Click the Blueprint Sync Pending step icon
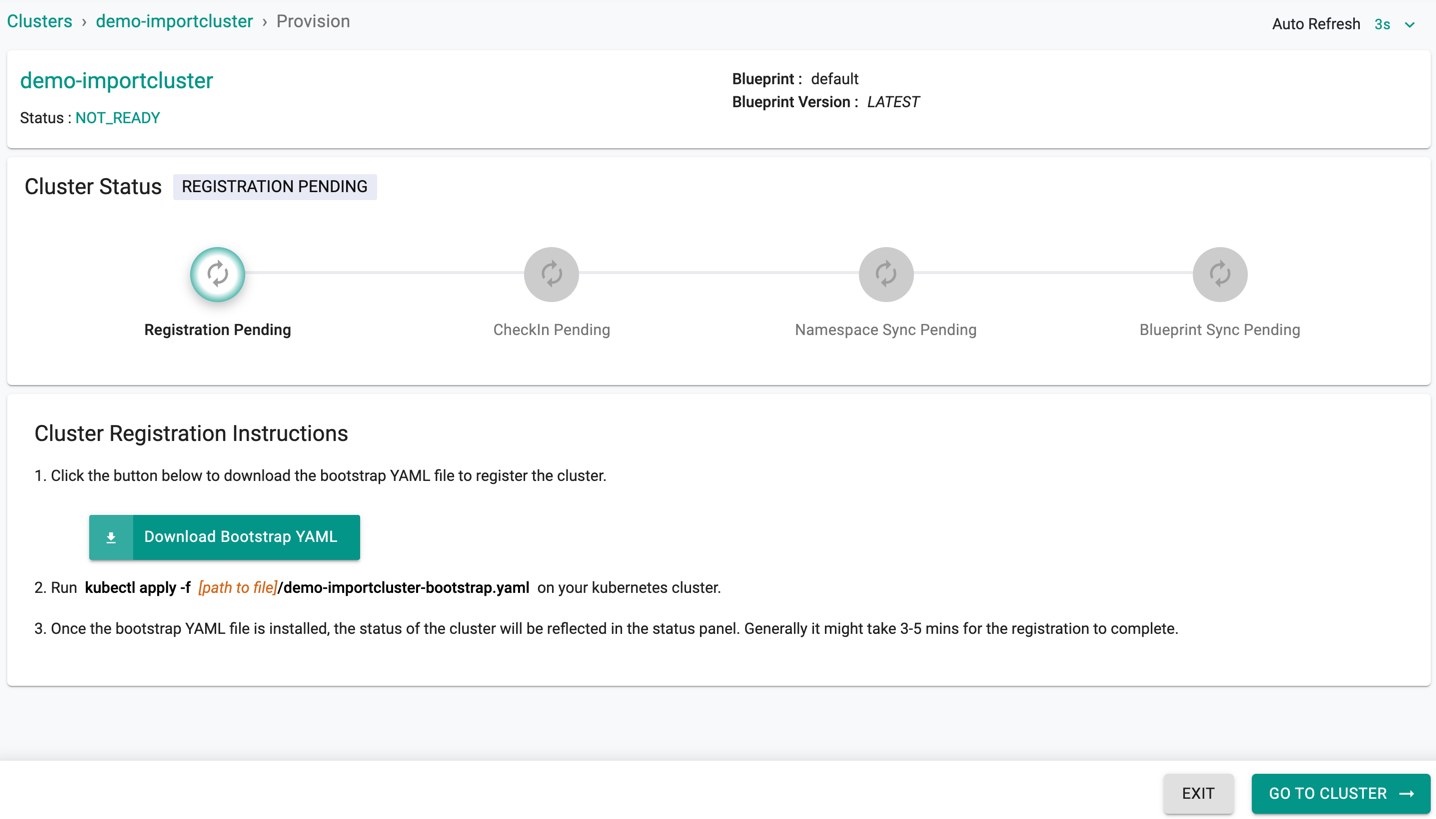This screenshot has width=1436, height=819. tap(1220, 274)
